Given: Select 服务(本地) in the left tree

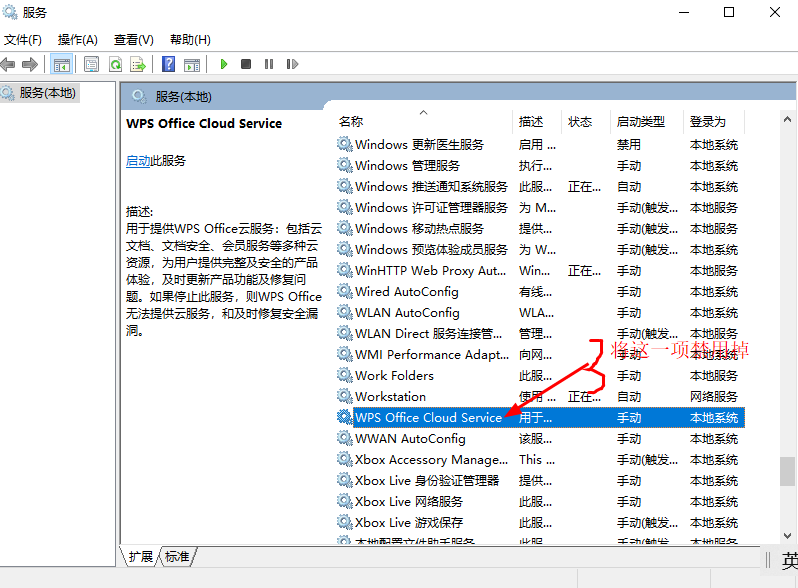Looking at the screenshot, I should (x=47, y=93).
